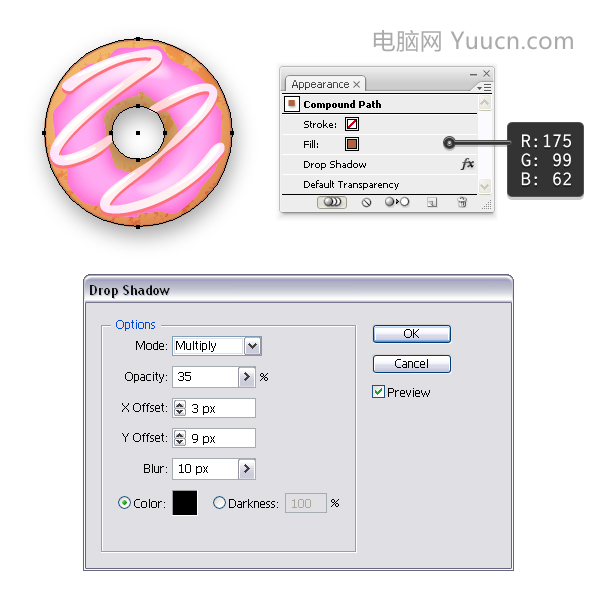
Task: Click the Delete Selected Item trash icon
Action: pyautogui.click(x=462, y=202)
